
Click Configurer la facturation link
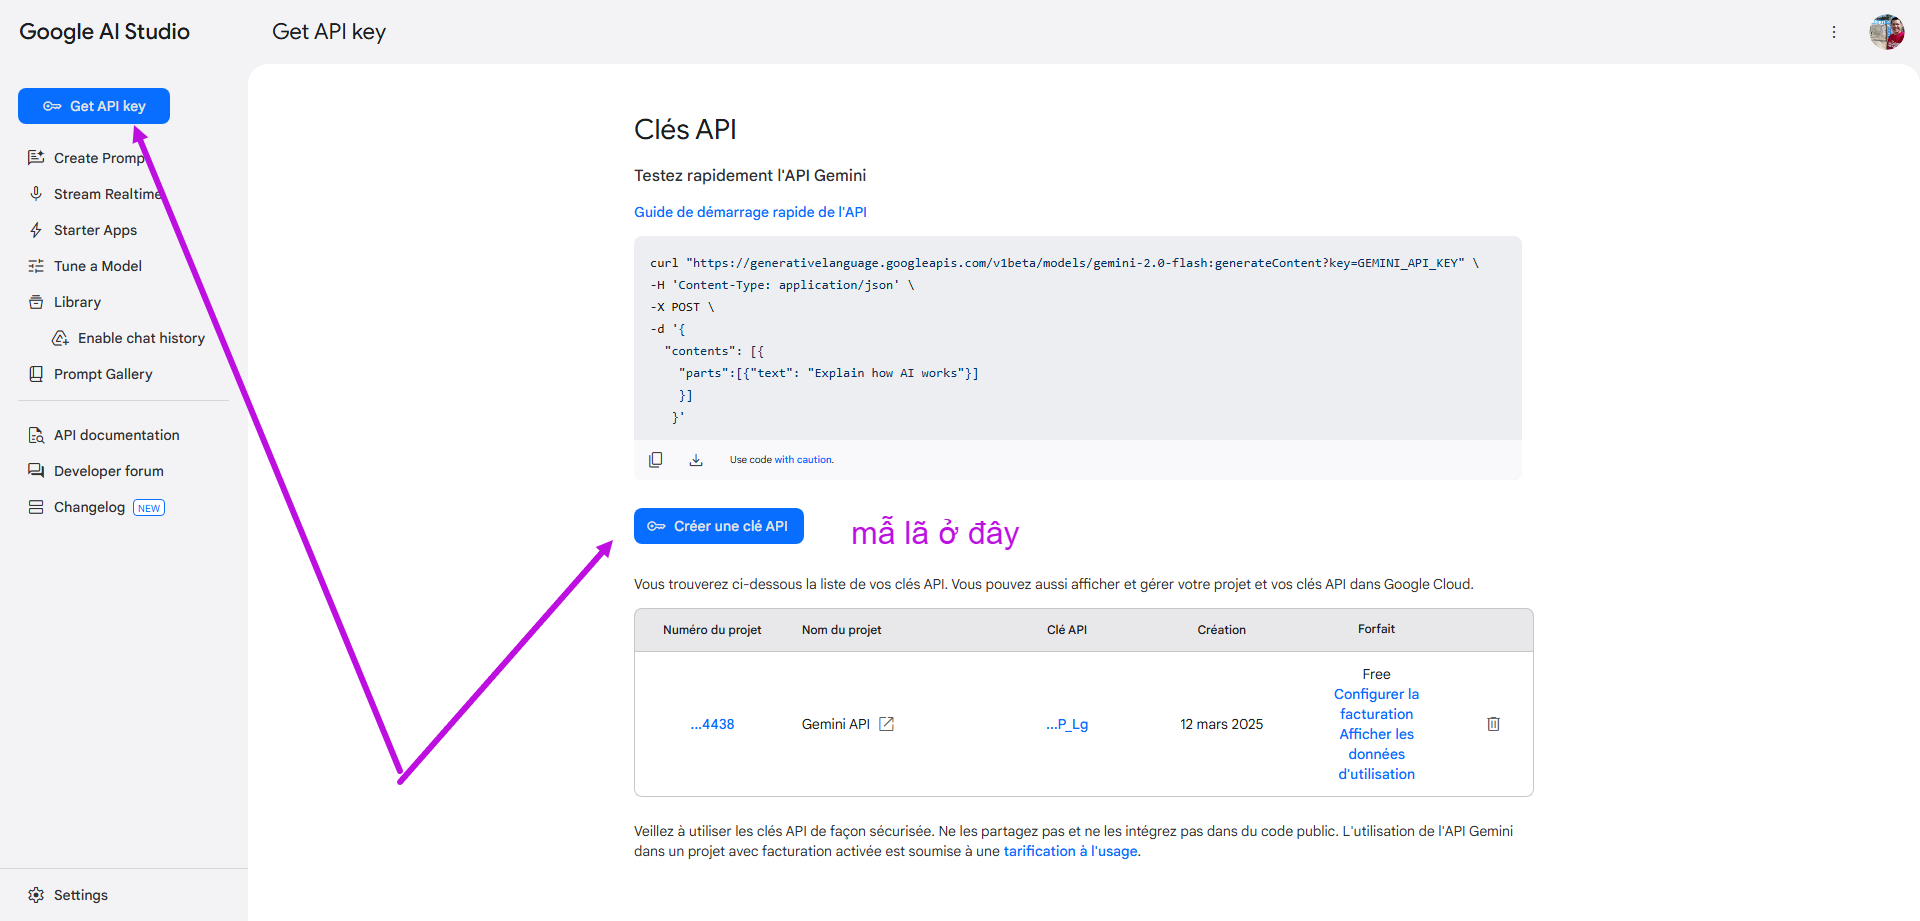(x=1376, y=704)
